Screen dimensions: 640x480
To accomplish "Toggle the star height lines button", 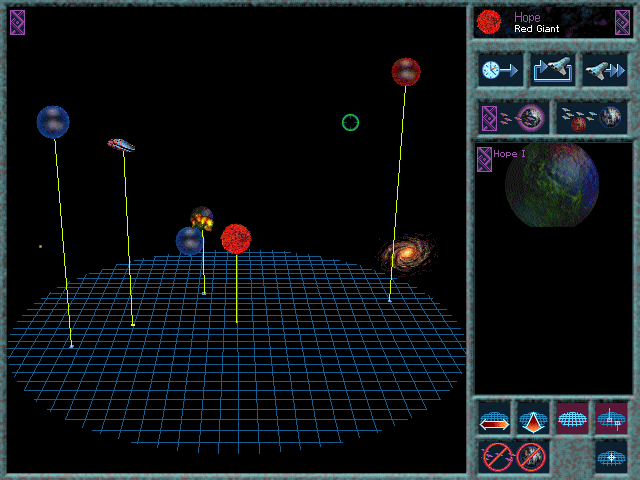I will (611, 419).
